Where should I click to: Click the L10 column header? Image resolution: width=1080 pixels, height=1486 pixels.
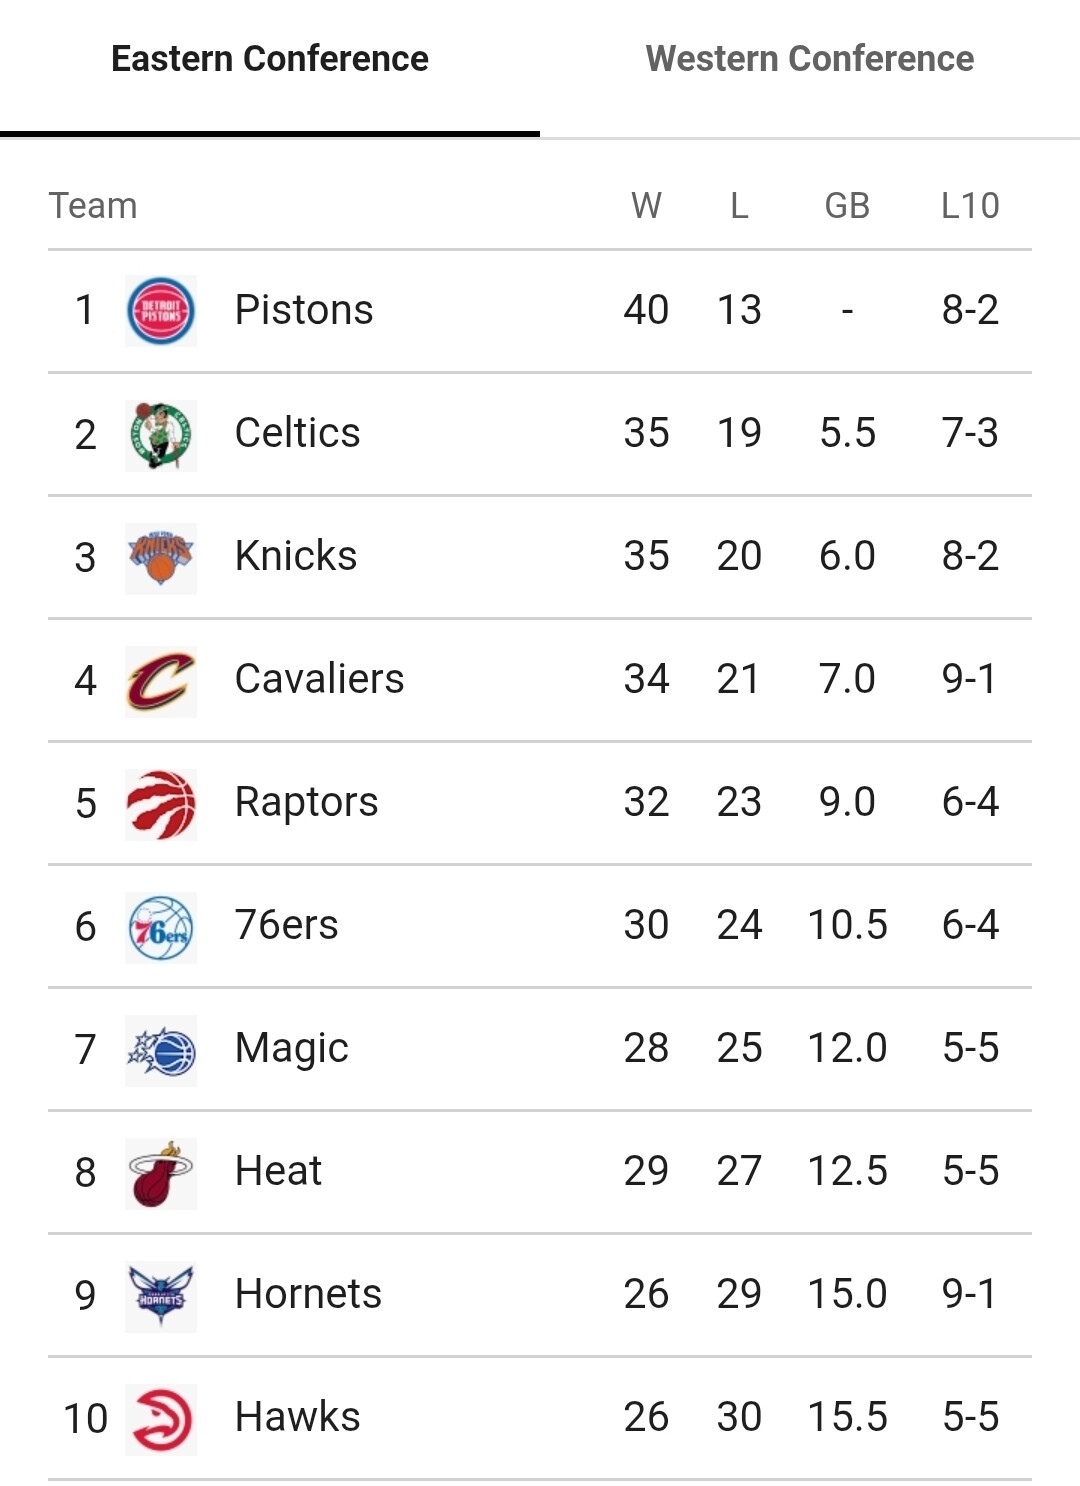[x=969, y=206]
